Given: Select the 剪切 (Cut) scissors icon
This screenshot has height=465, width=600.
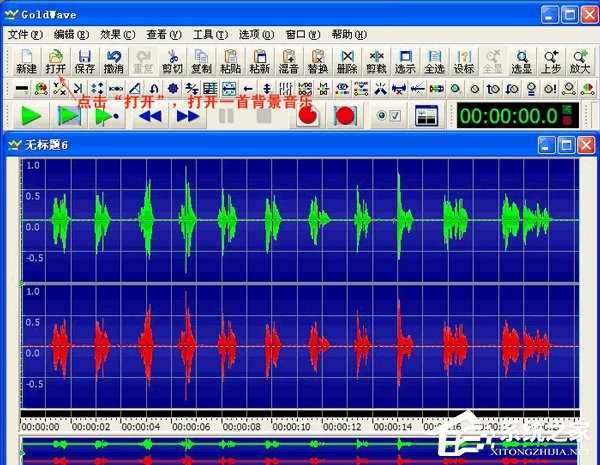Looking at the screenshot, I should [x=172, y=61].
